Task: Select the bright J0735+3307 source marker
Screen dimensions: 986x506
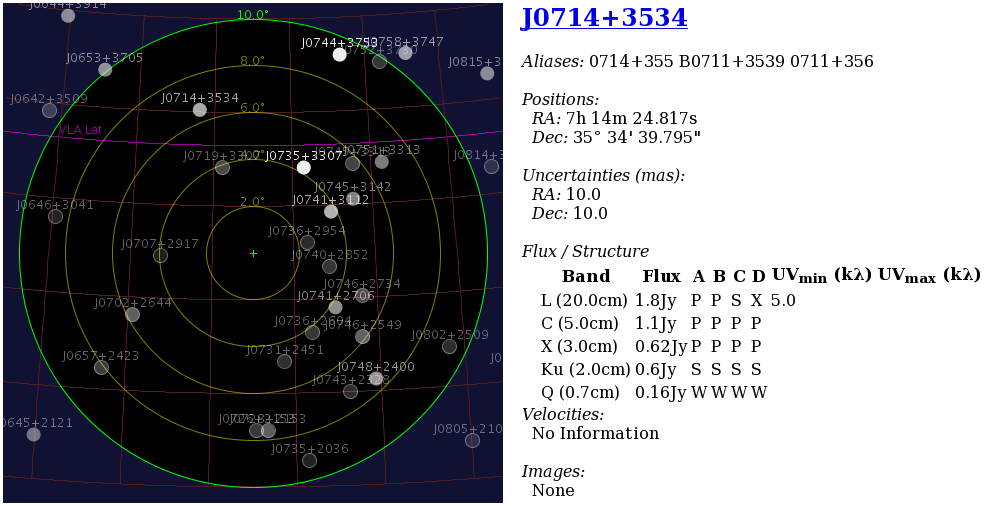Action: (304, 167)
